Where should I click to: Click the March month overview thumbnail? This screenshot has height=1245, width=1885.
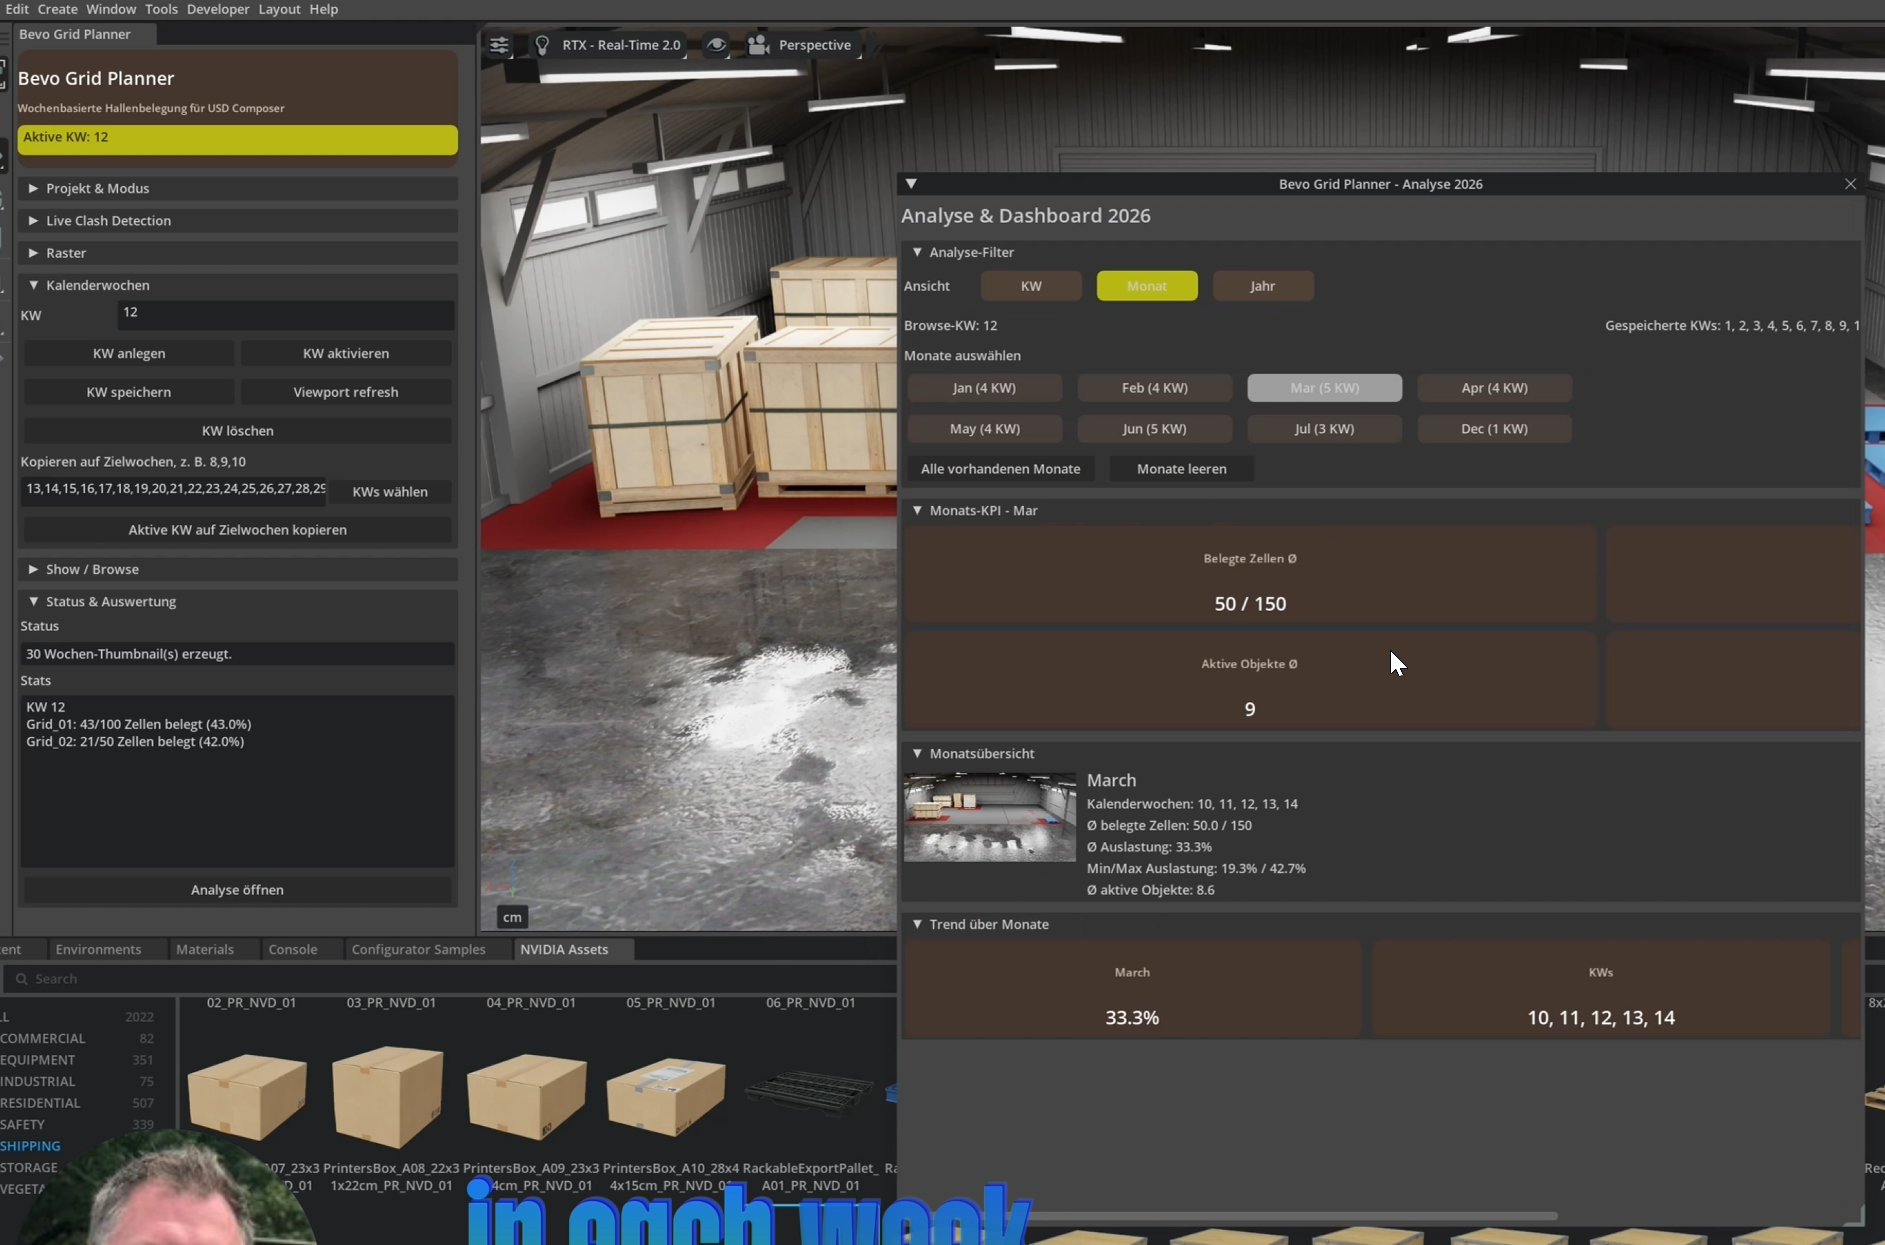click(990, 817)
